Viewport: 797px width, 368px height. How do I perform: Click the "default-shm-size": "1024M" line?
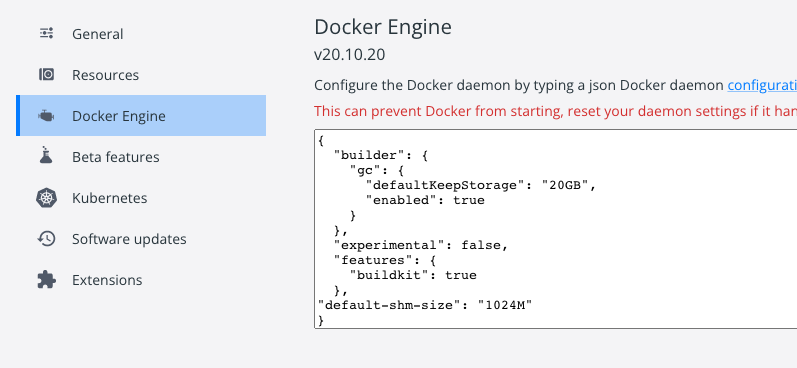coord(425,305)
